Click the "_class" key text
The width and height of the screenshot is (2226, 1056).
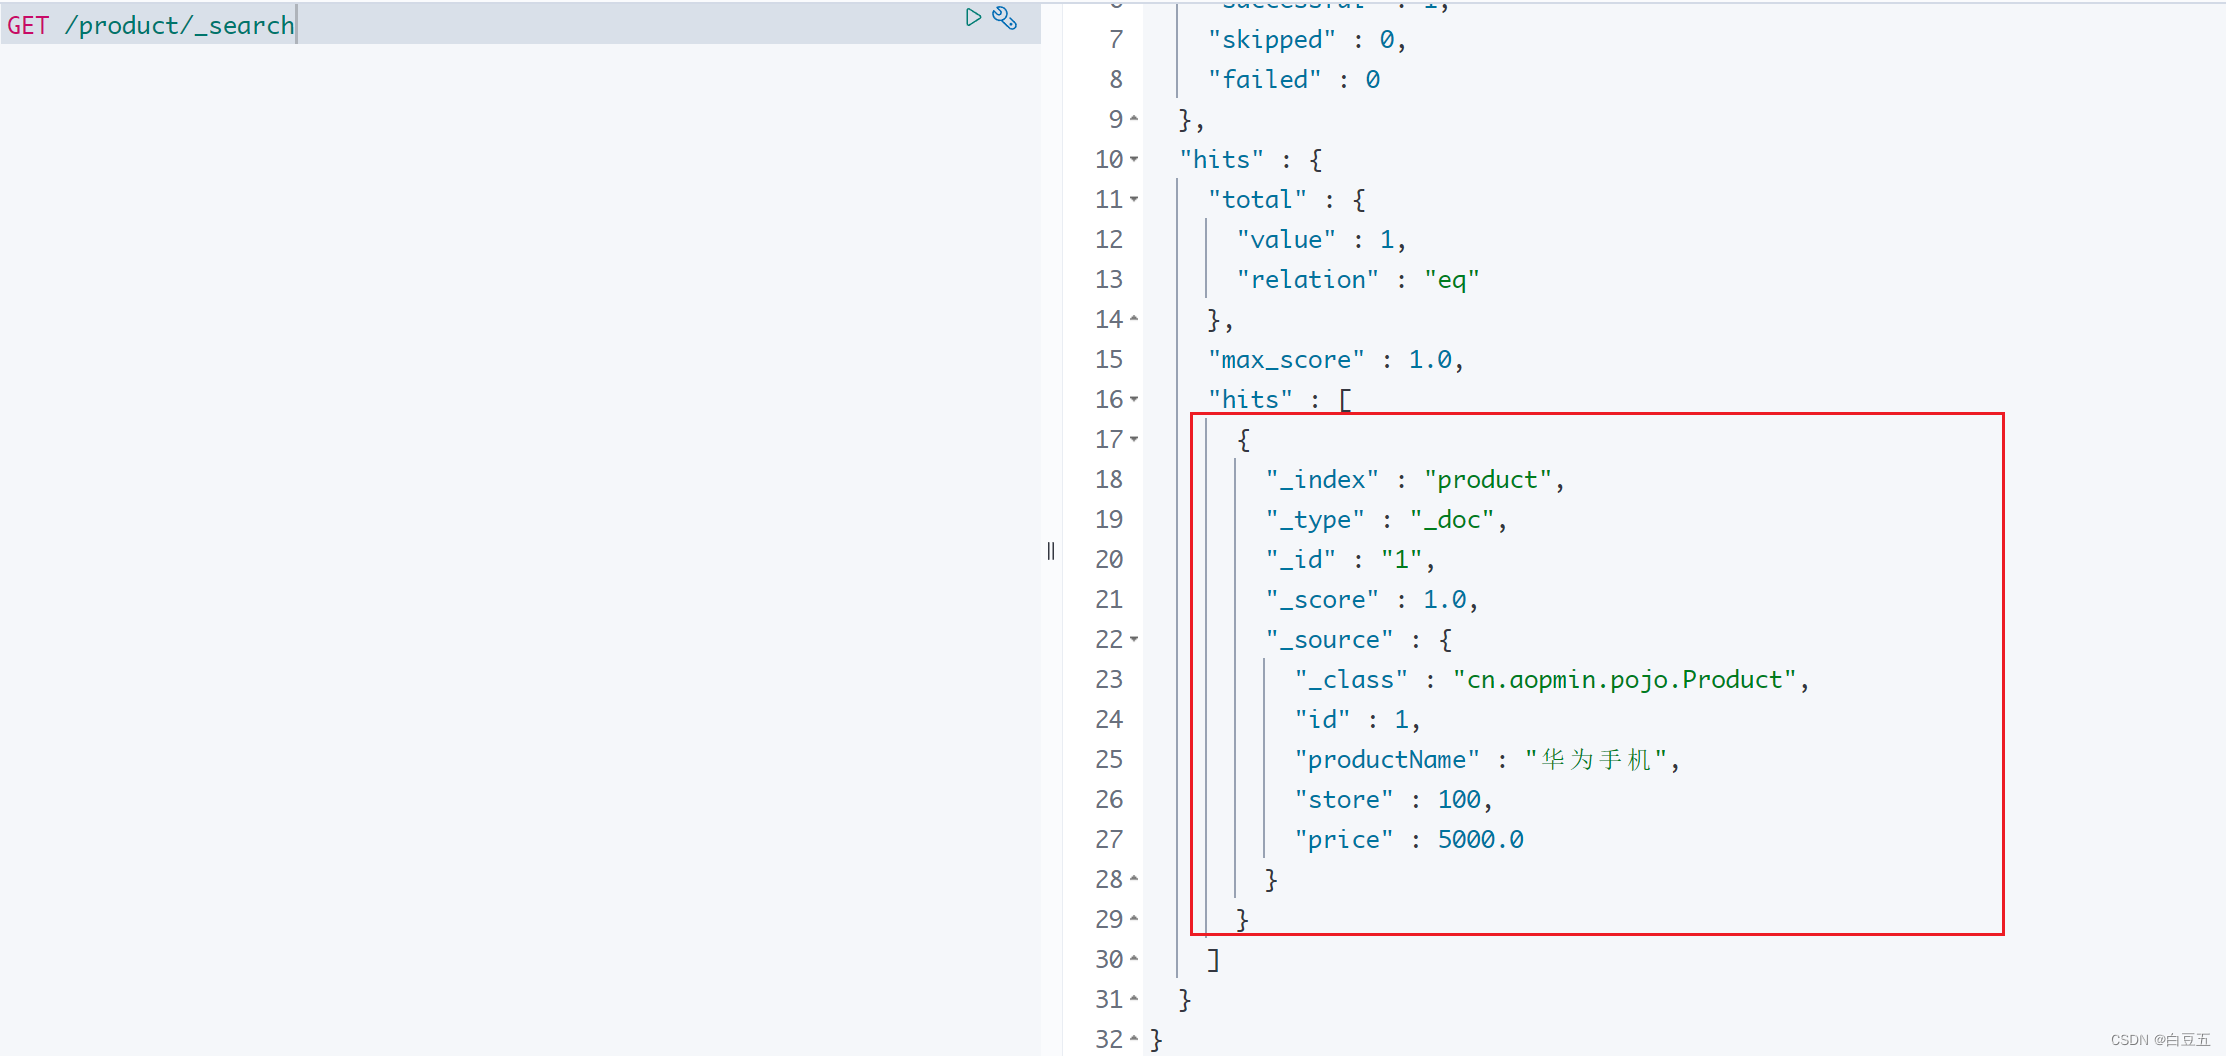coord(1351,680)
